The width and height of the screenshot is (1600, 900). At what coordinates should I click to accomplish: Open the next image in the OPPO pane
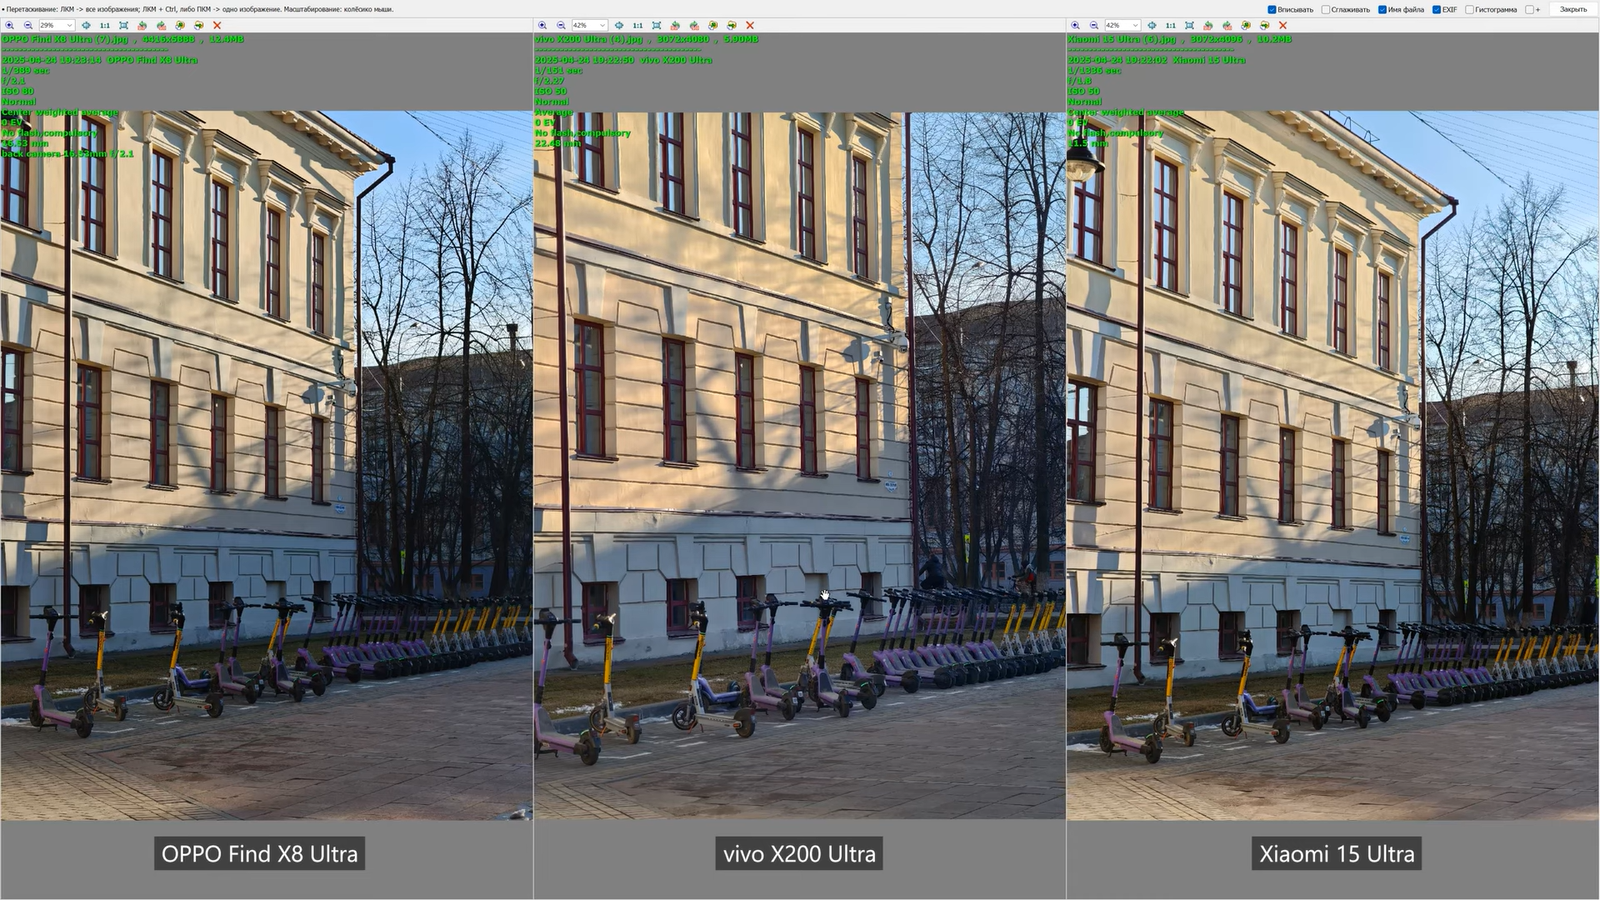point(199,25)
